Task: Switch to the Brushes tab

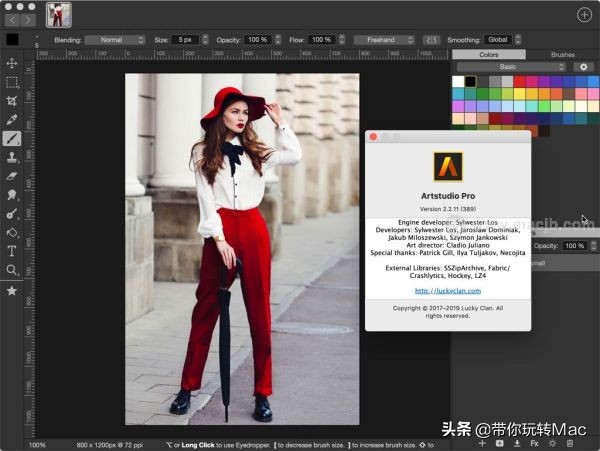Action: point(562,54)
